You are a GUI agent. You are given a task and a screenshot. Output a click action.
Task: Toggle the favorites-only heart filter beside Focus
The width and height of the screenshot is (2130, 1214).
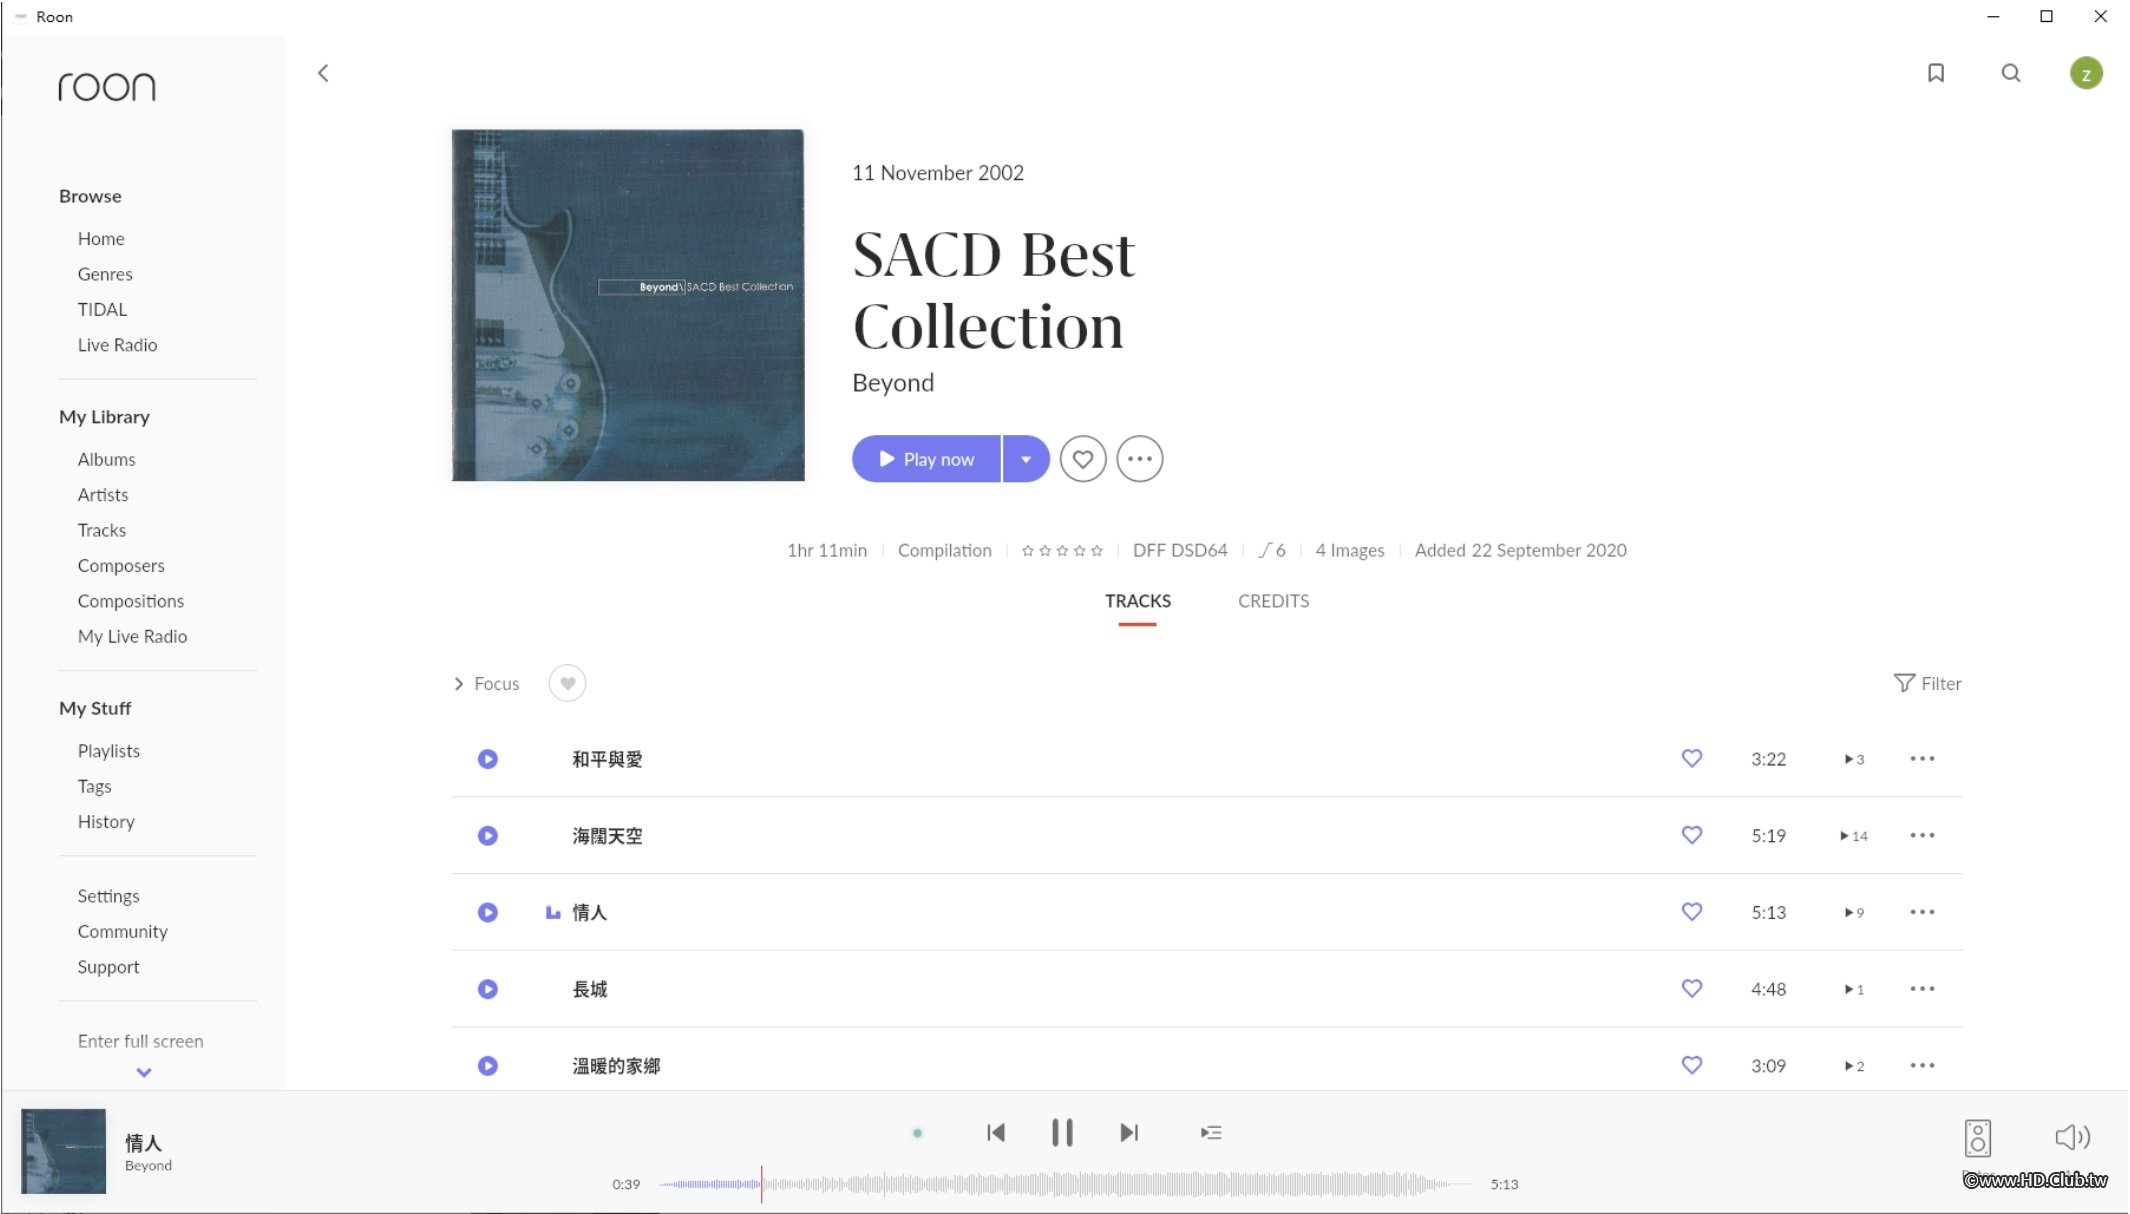pos(567,683)
